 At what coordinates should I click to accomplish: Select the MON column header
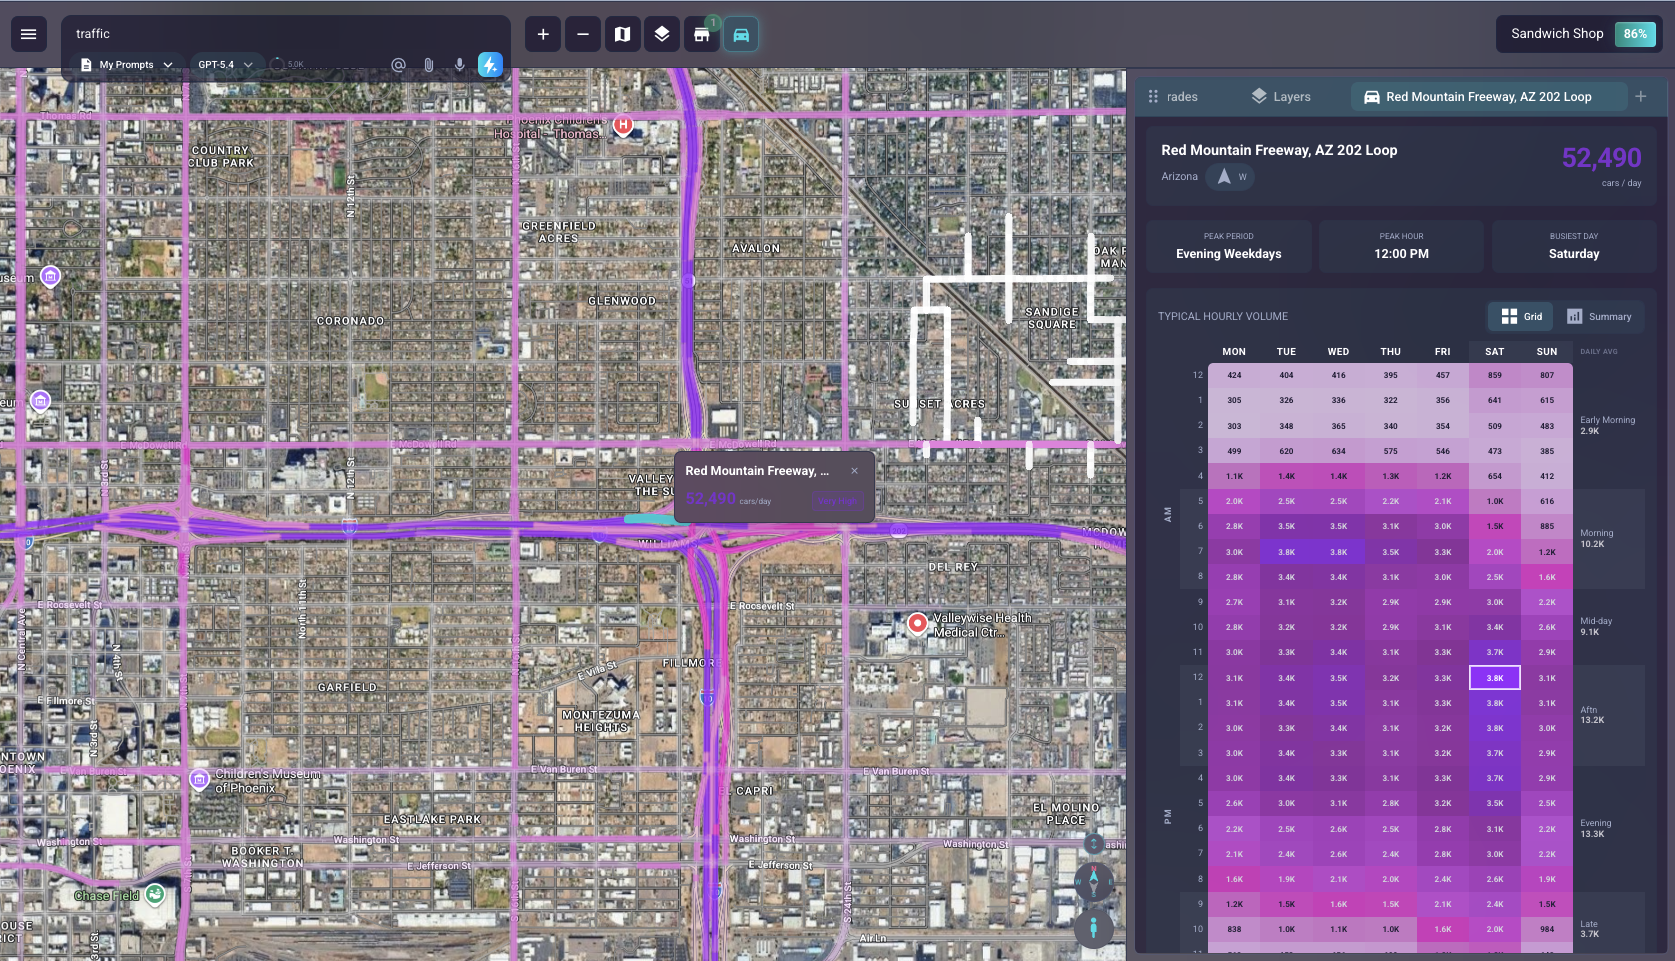[1234, 352]
